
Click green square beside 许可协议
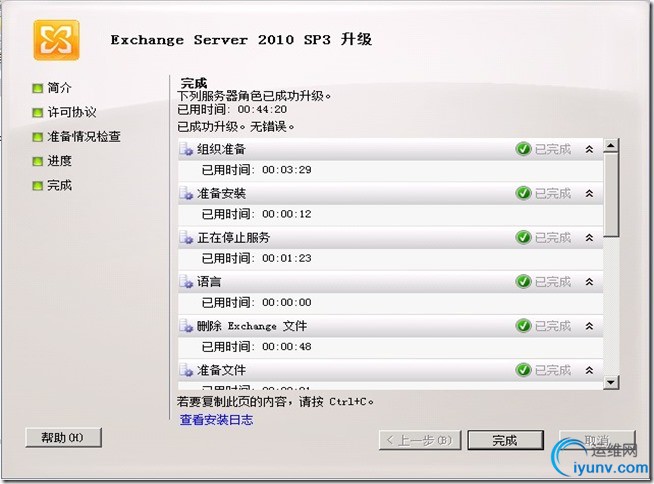38,113
